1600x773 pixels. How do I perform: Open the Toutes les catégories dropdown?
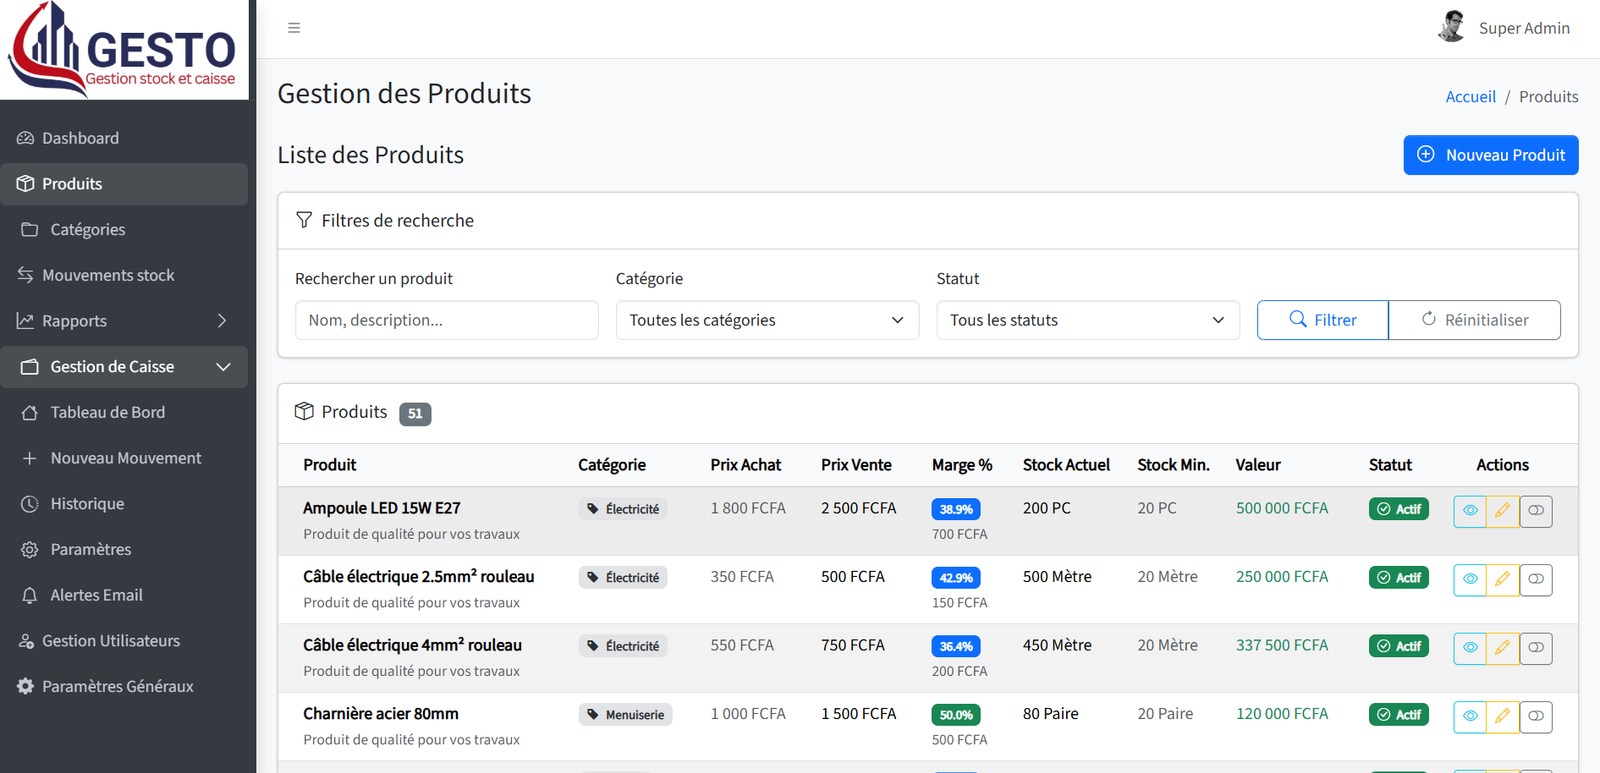(767, 320)
